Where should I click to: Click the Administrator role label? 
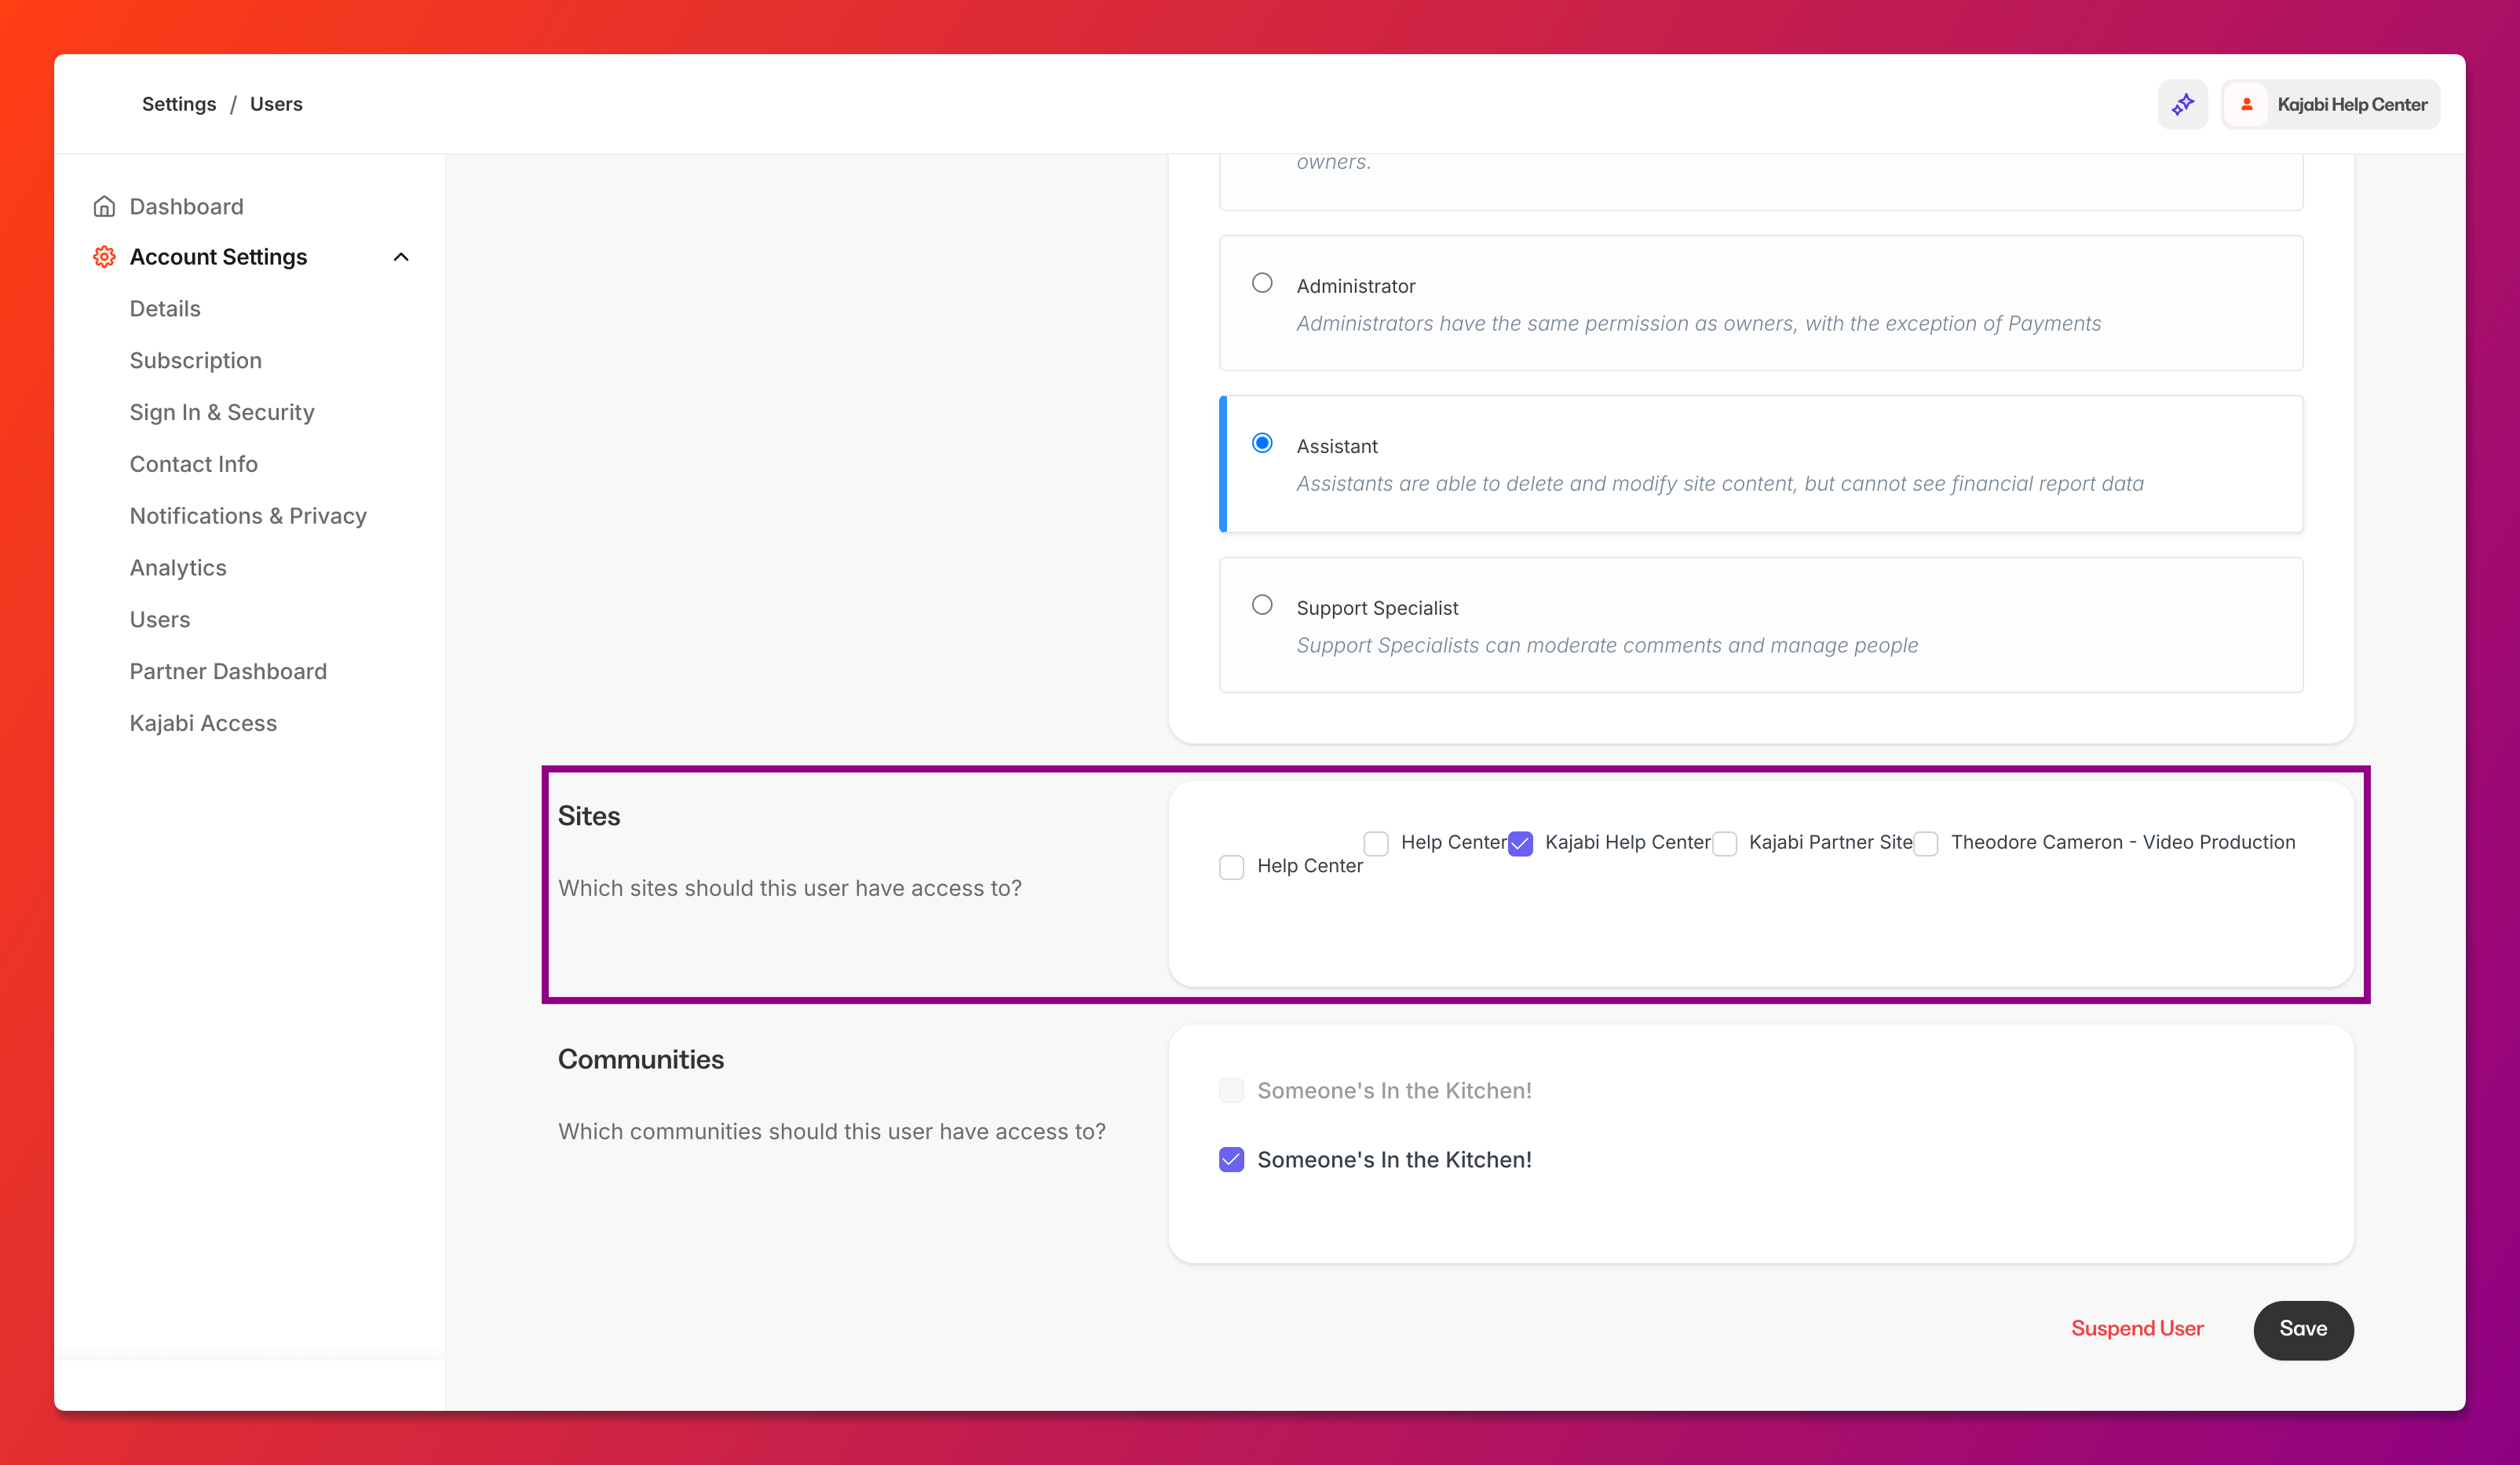point(1356,286)
